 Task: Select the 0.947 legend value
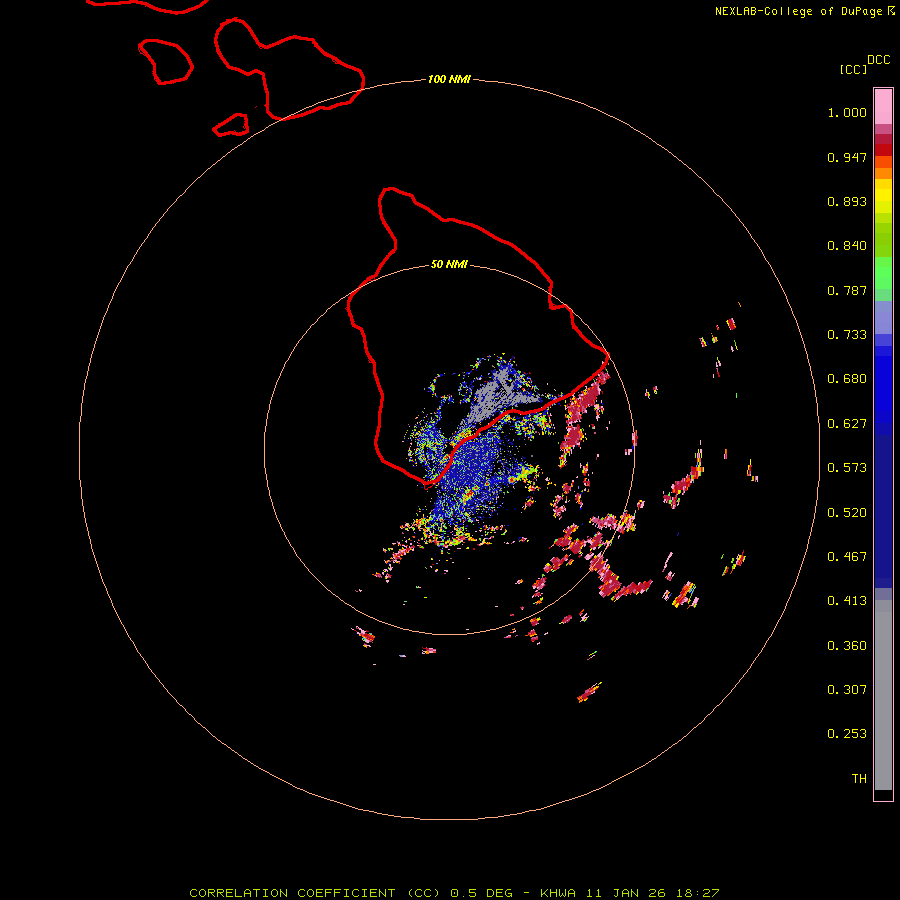pyautogui.click(x=847, y=157)
